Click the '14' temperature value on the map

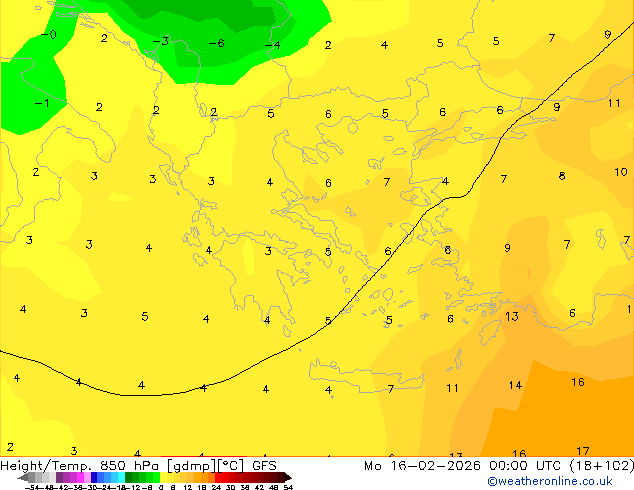(515, 385)
